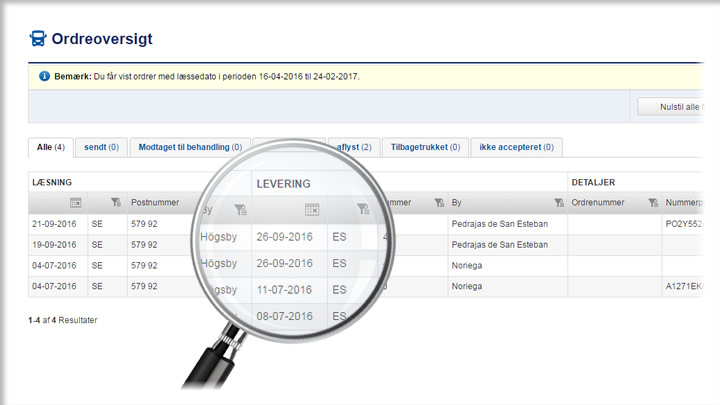The image size is (720, 405).
Task: Show the aflyst (2) tab
Action: tap(354, 147)
